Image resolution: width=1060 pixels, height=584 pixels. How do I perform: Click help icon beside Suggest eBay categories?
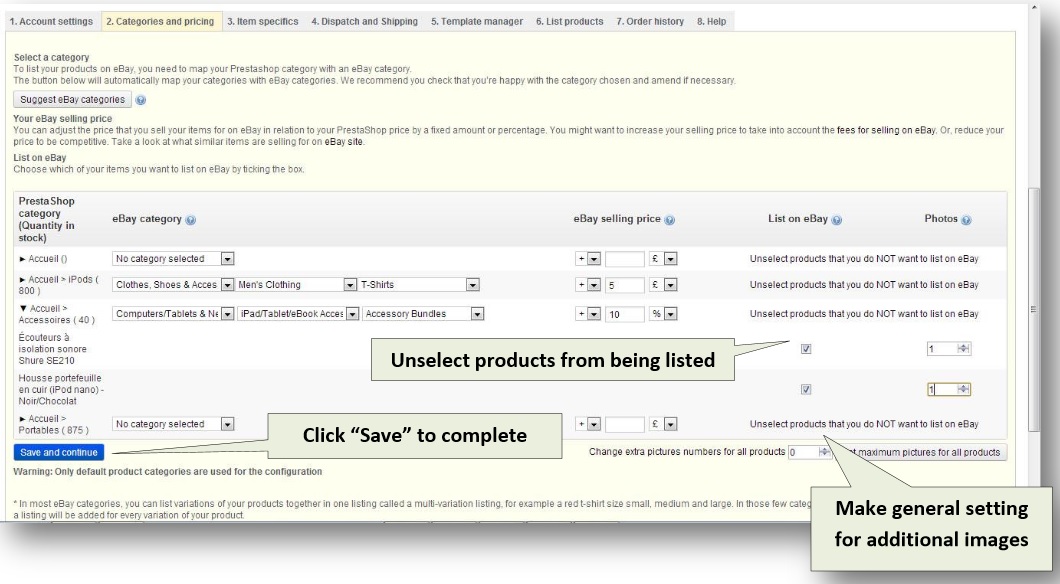point(141,100)
